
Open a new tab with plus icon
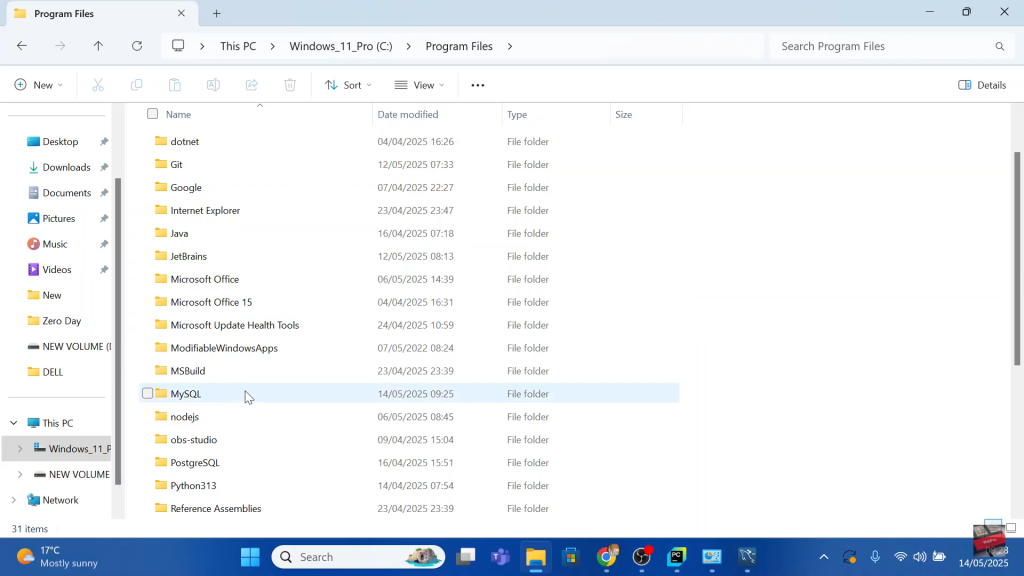pyautogui.click(x=217, y=13)
